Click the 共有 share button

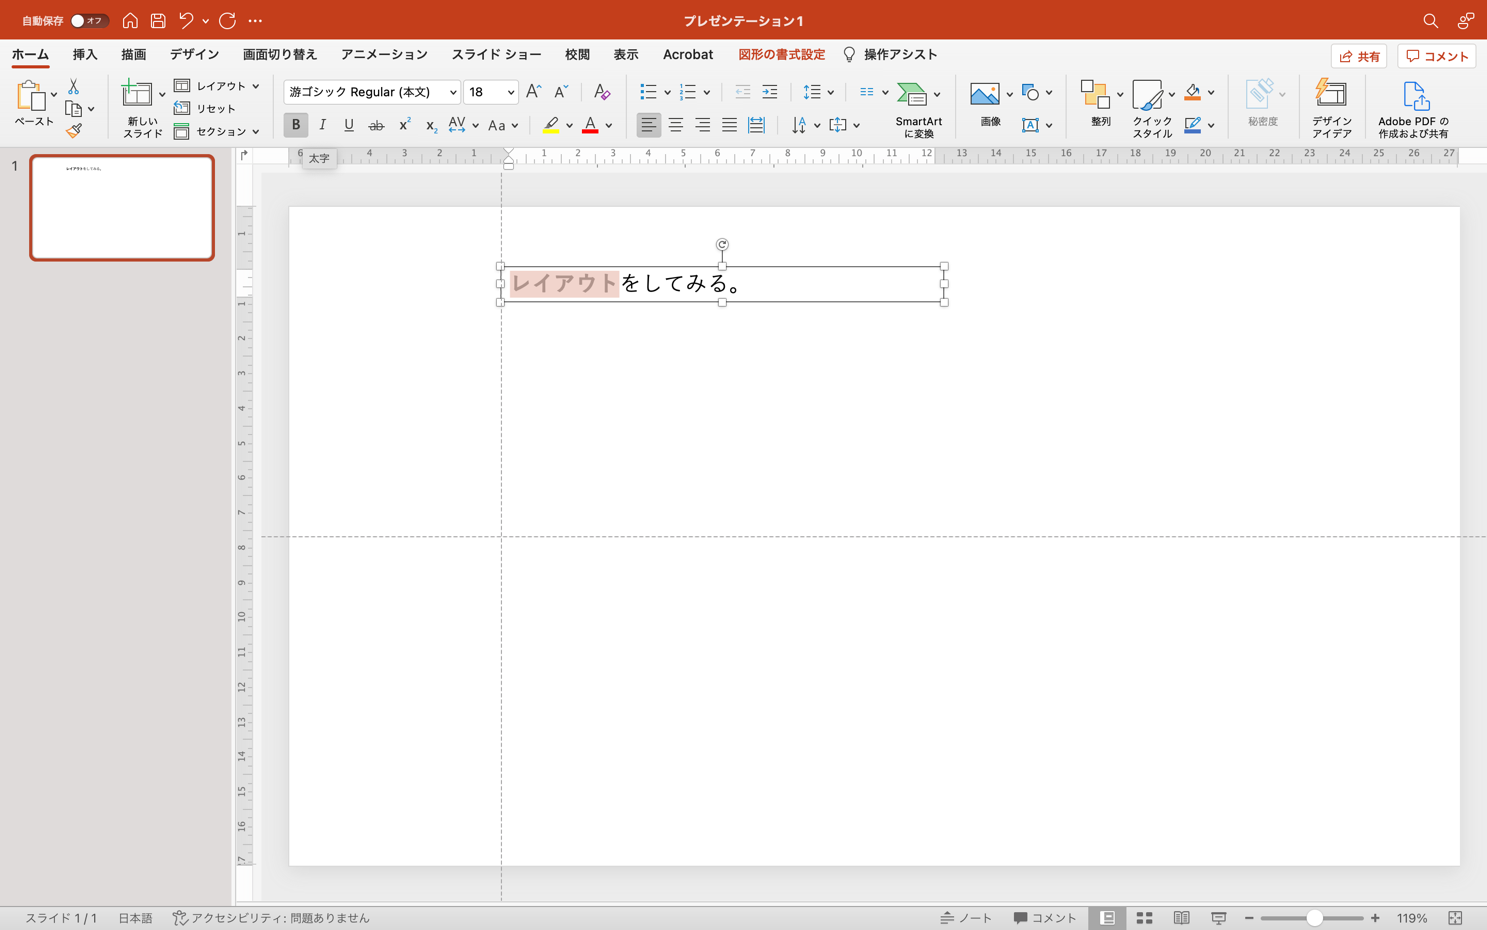(1358, 56)
